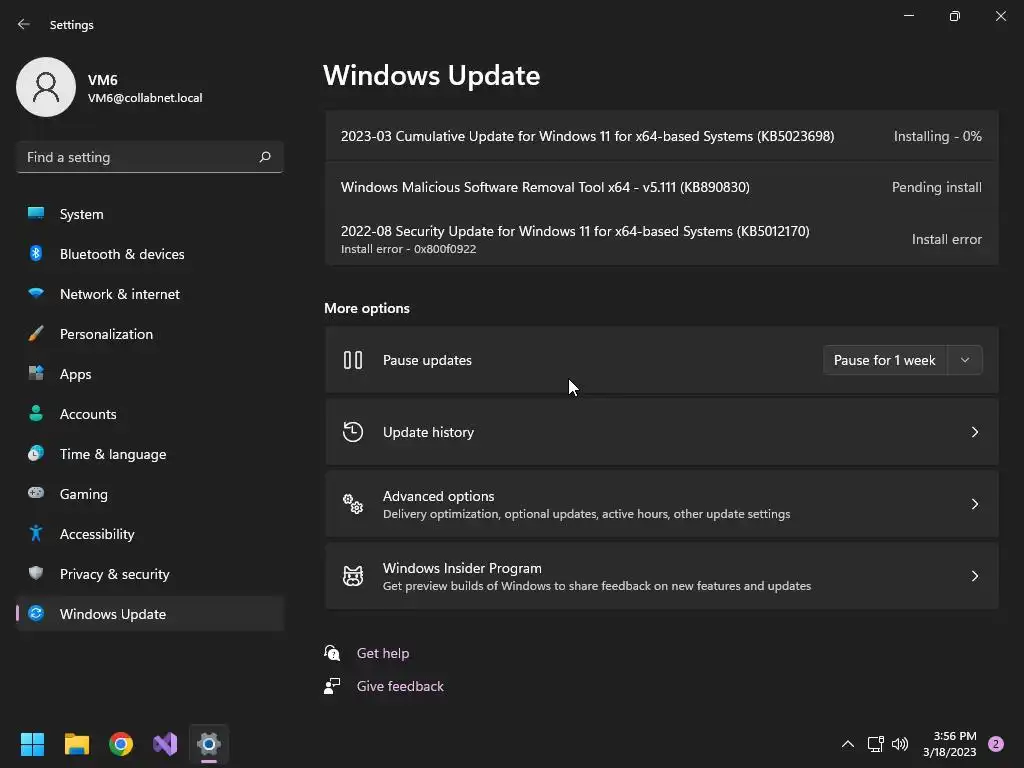Launch Google Chrome from taskbar
The image size is (1024, 768).
[121, 744]
